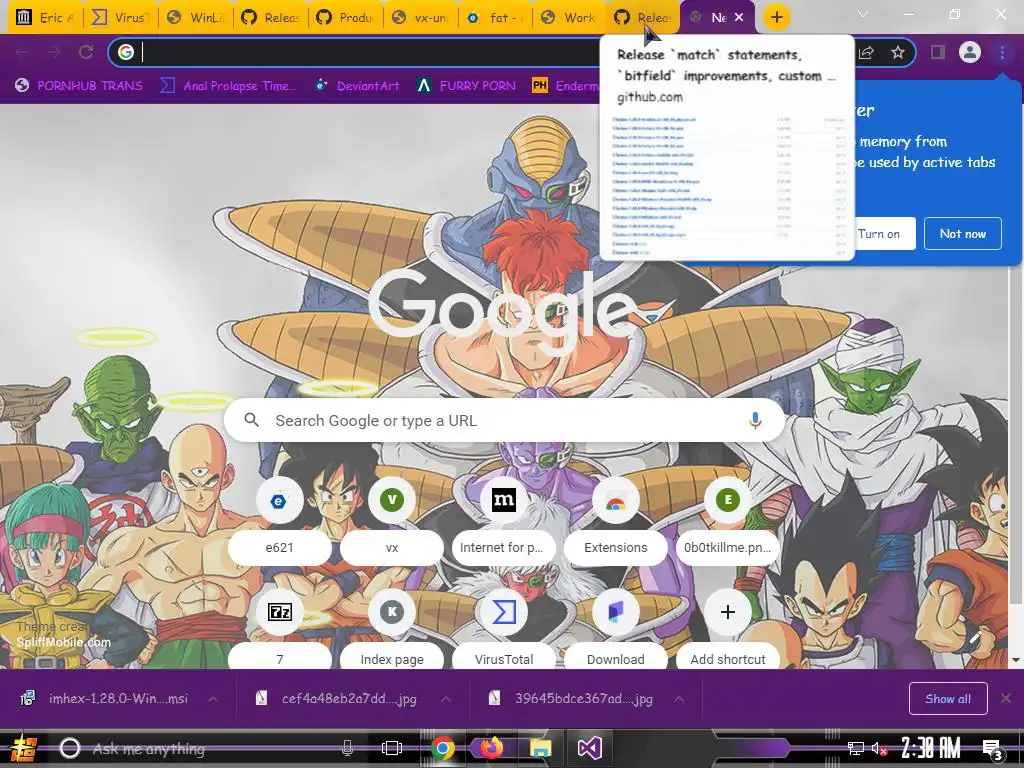Viewport: 1024px width, 768px height.
Task: Open the action center notifications
Action: [992, 749]
